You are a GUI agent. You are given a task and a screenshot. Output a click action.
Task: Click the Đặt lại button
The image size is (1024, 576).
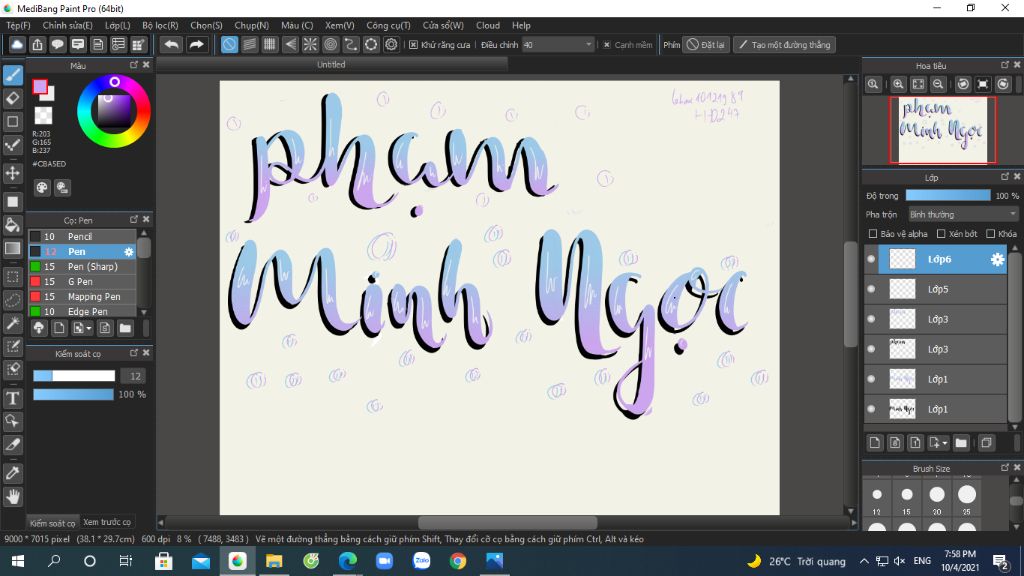(x=706, y=44)
